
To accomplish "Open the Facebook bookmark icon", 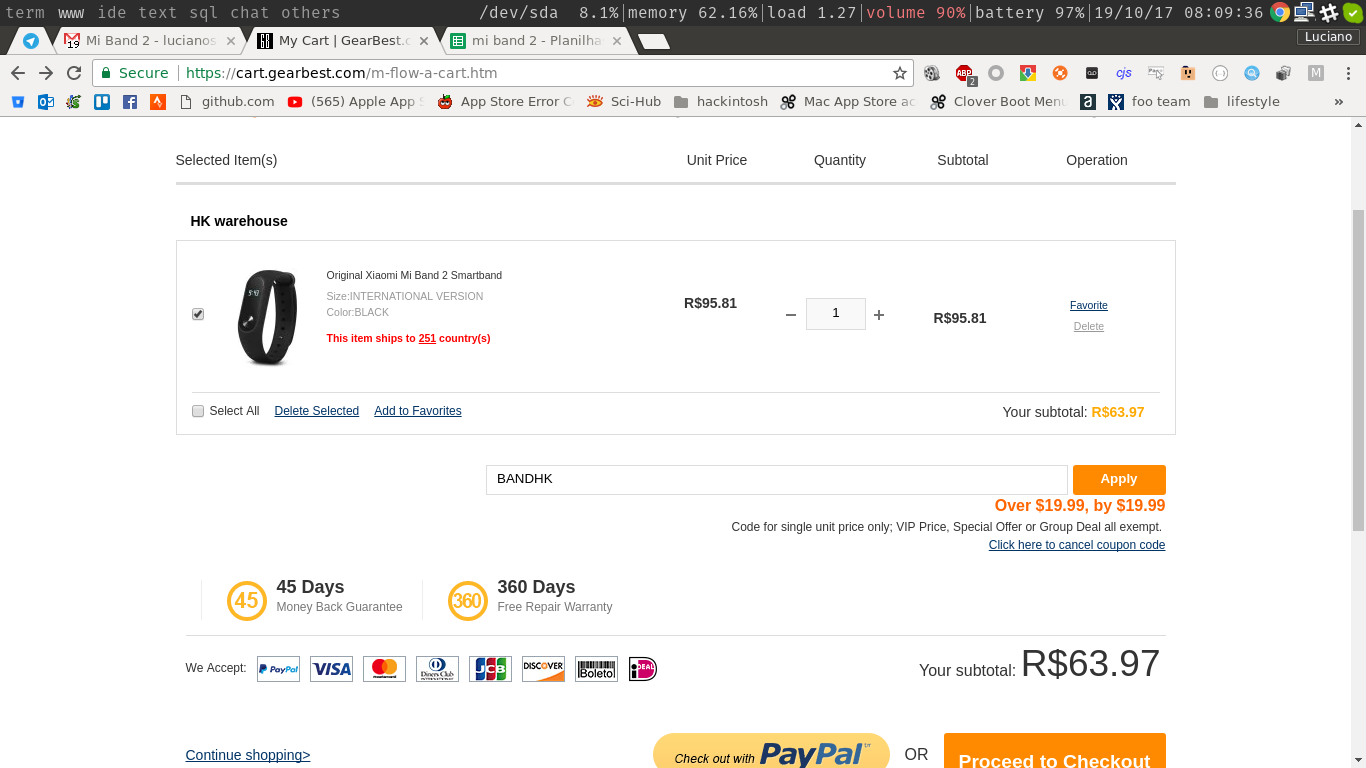I will pos(130,101).
